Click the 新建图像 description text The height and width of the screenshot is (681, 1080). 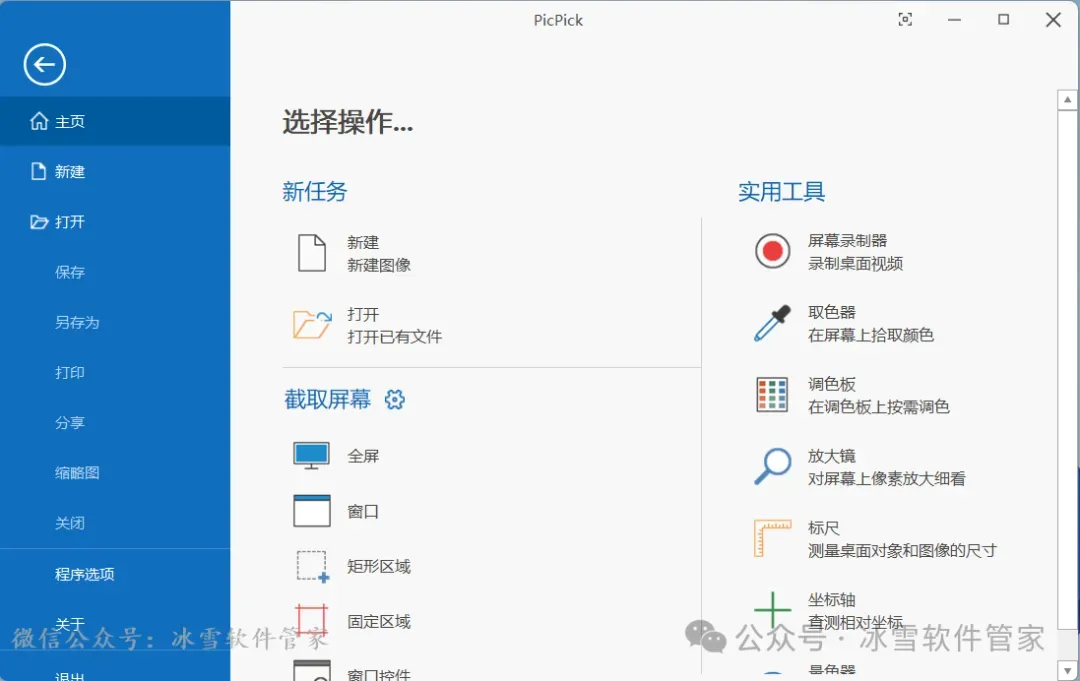point(379,265)
